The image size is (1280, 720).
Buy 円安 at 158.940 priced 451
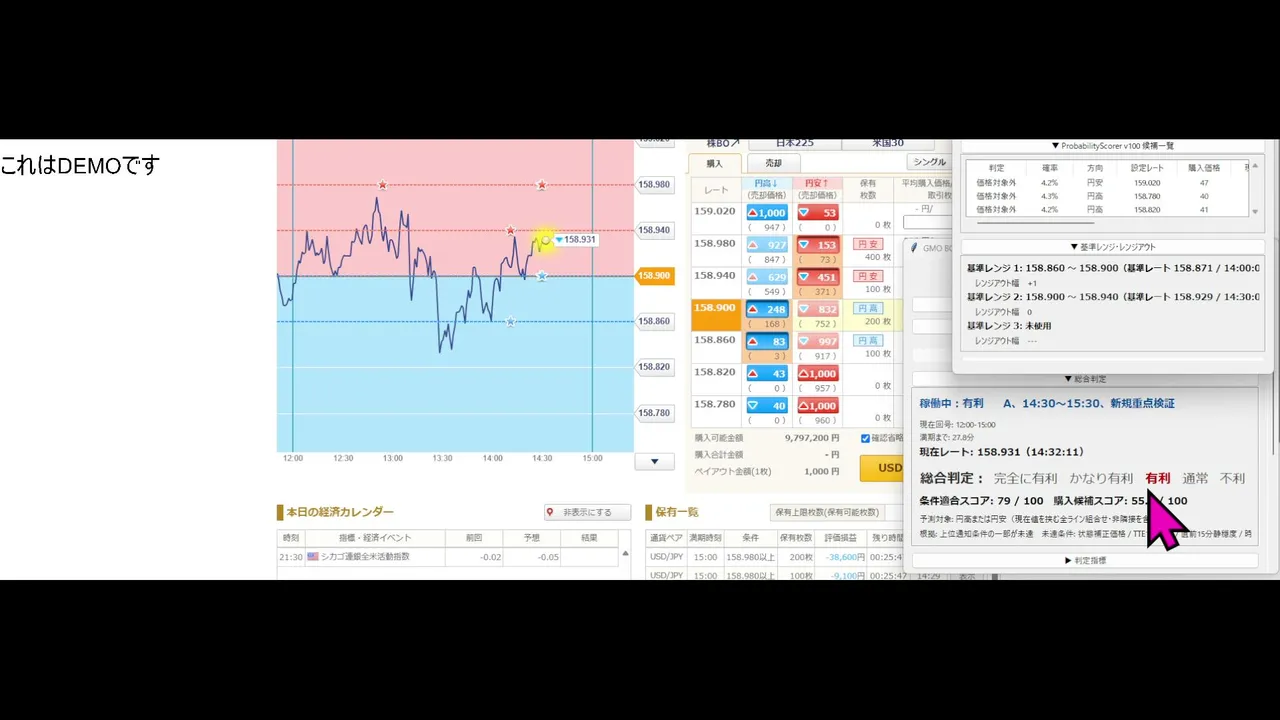point(817,277)
